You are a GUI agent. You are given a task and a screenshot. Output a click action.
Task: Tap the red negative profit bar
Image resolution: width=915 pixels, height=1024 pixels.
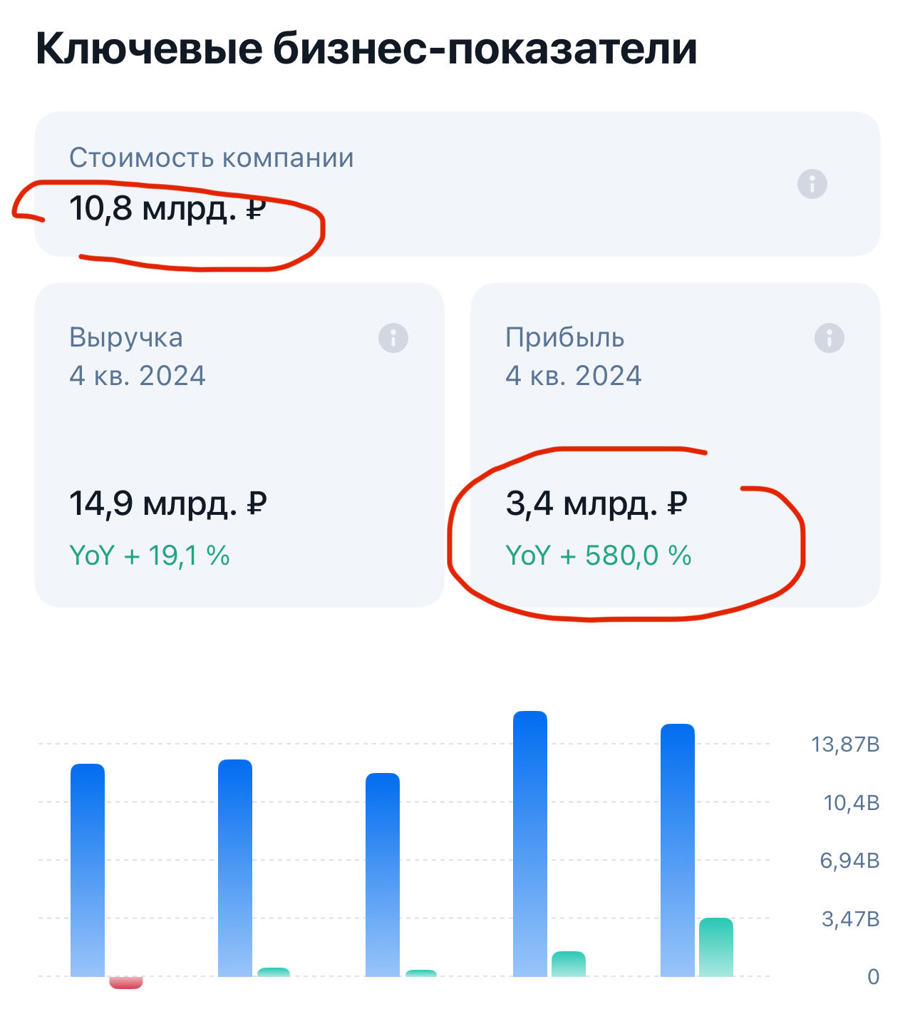(126, 982)
